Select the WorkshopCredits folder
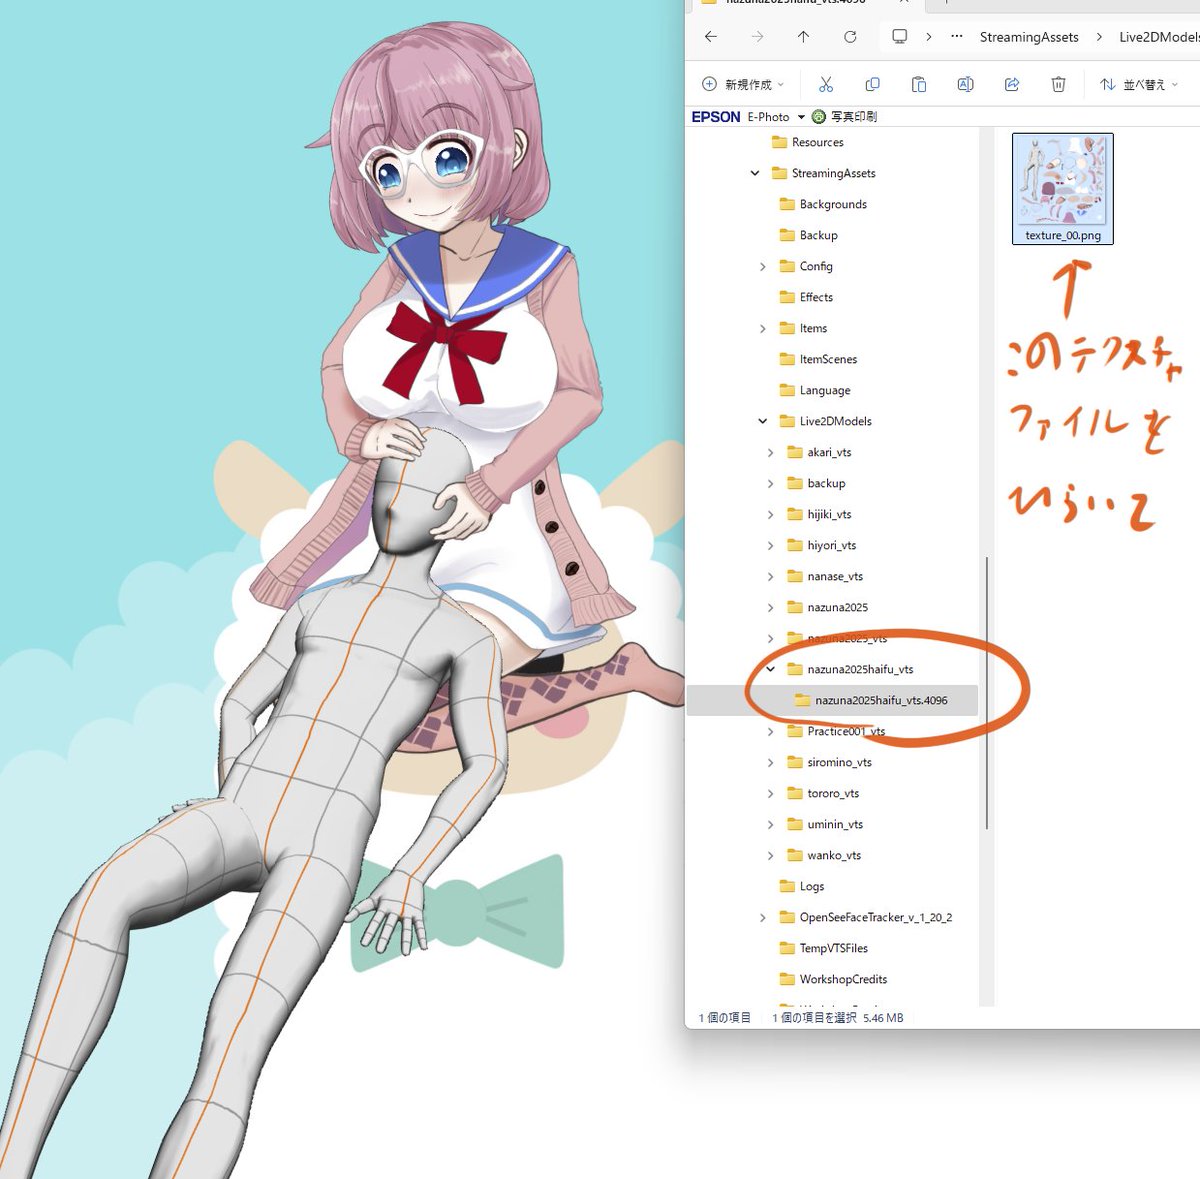The image size is (1200, 1179). 833,979
